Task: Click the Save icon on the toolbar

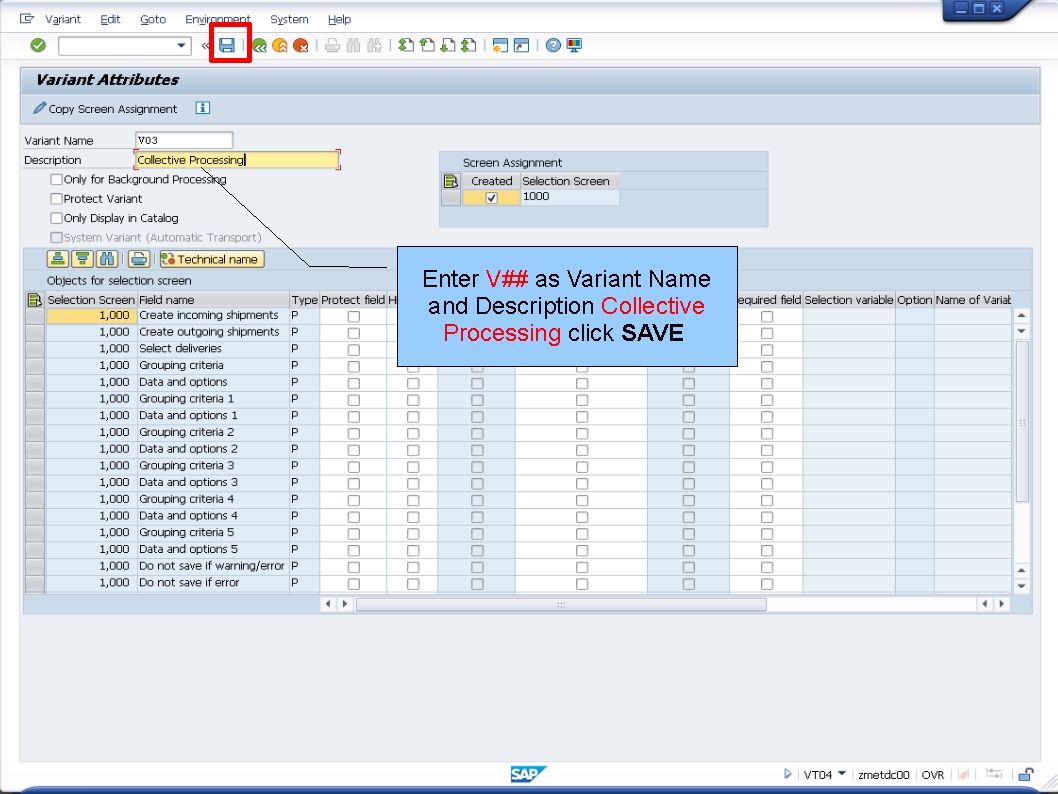Action: [x=226, y=44]
